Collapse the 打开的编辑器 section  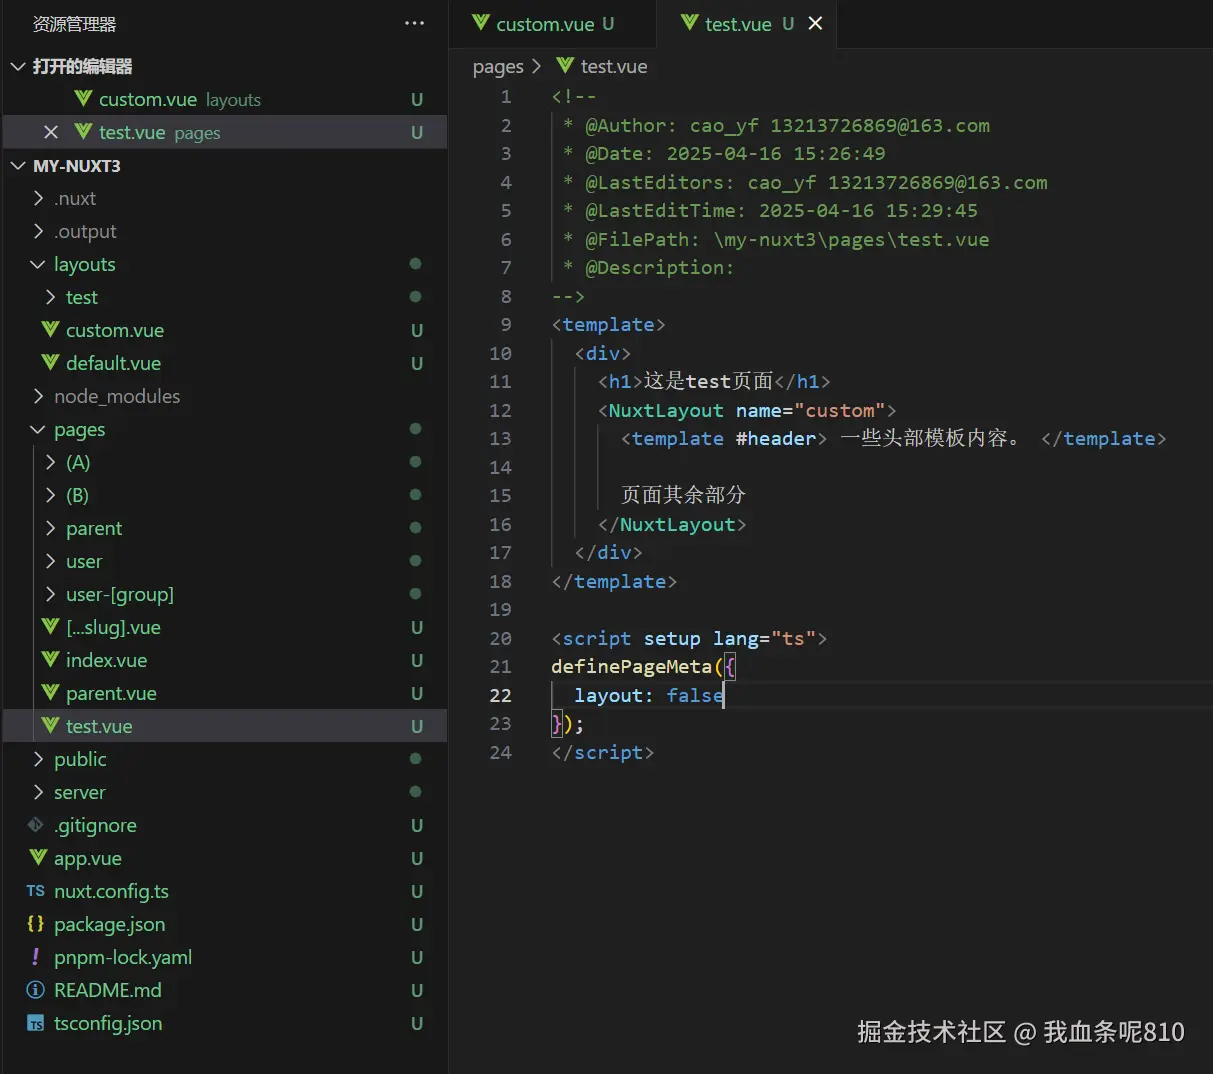[18, 66]
